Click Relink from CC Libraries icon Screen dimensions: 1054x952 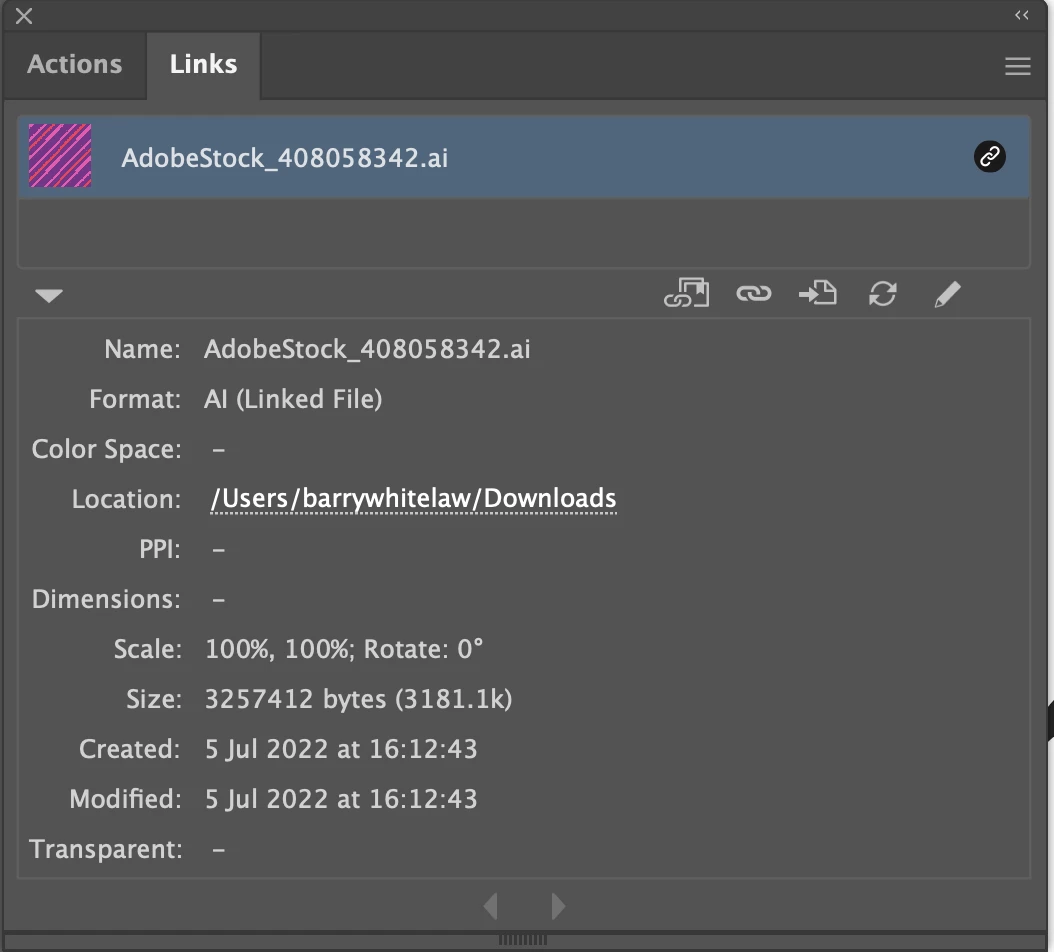[686, 293]
